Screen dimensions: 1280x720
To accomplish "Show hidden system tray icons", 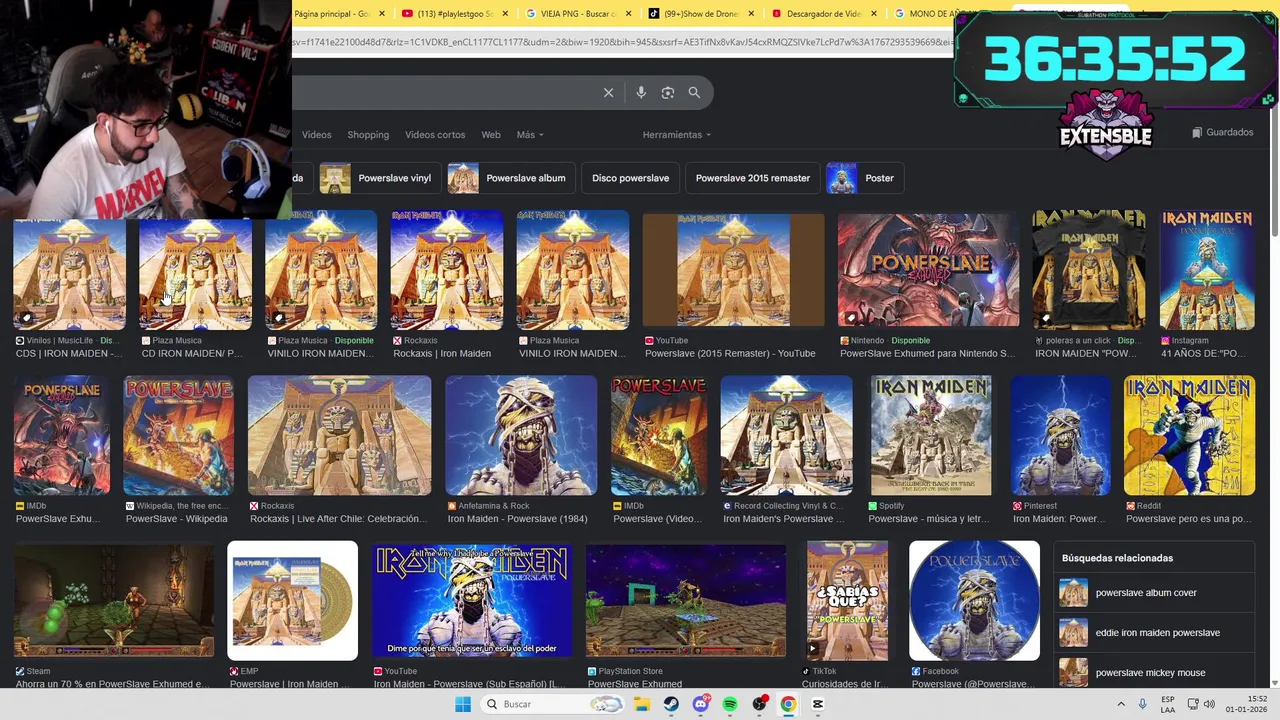I will [x=1120, y=704].
